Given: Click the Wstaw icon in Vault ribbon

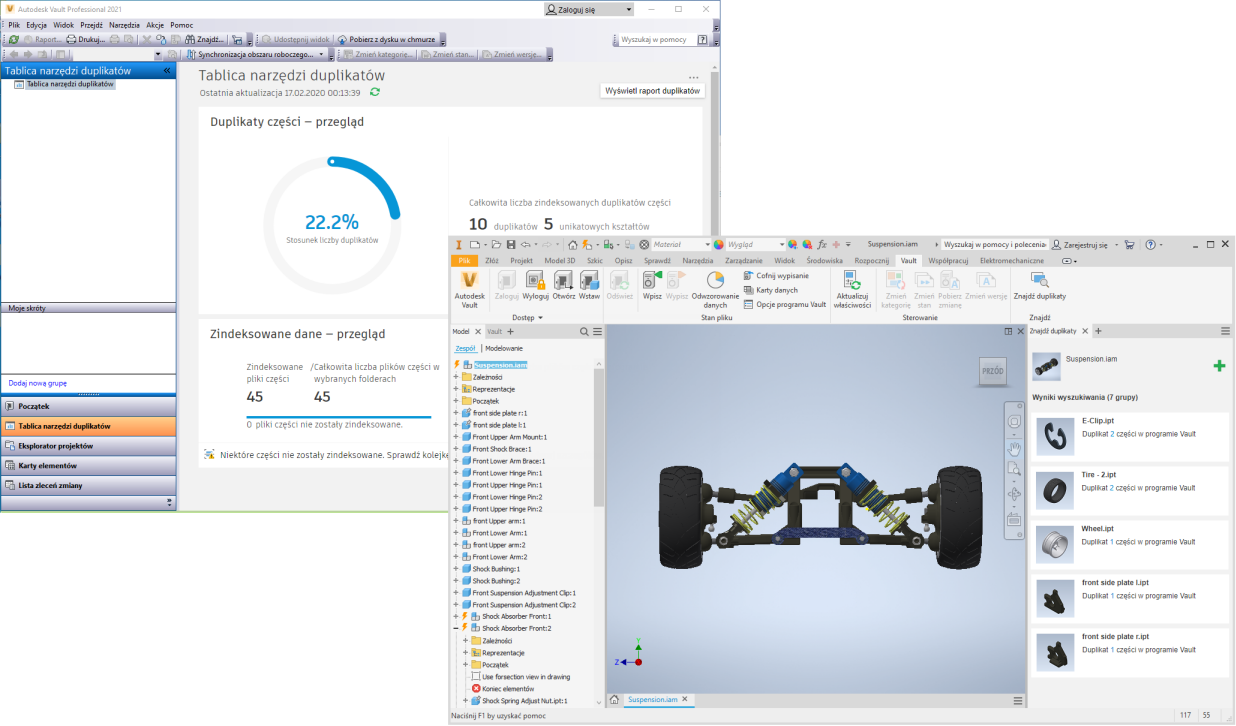Looking at the screenshot, I should point(589,280).
